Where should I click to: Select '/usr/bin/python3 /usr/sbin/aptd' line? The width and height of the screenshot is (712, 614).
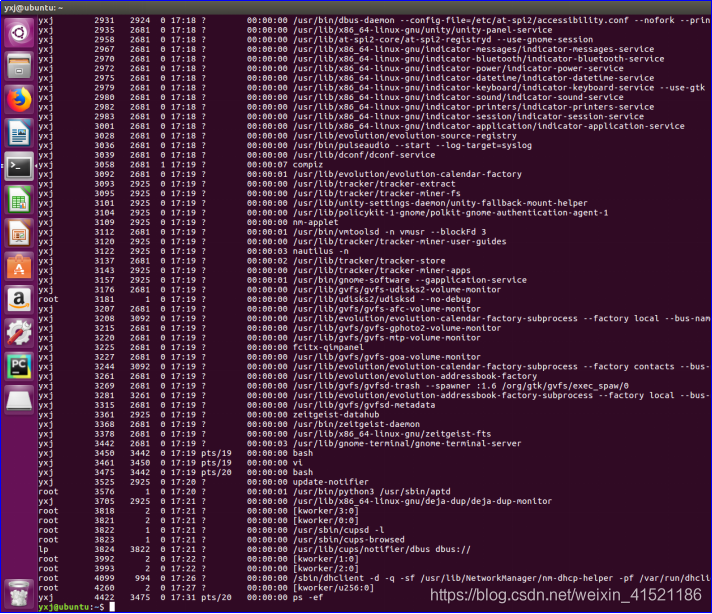[x=371, y=492]
